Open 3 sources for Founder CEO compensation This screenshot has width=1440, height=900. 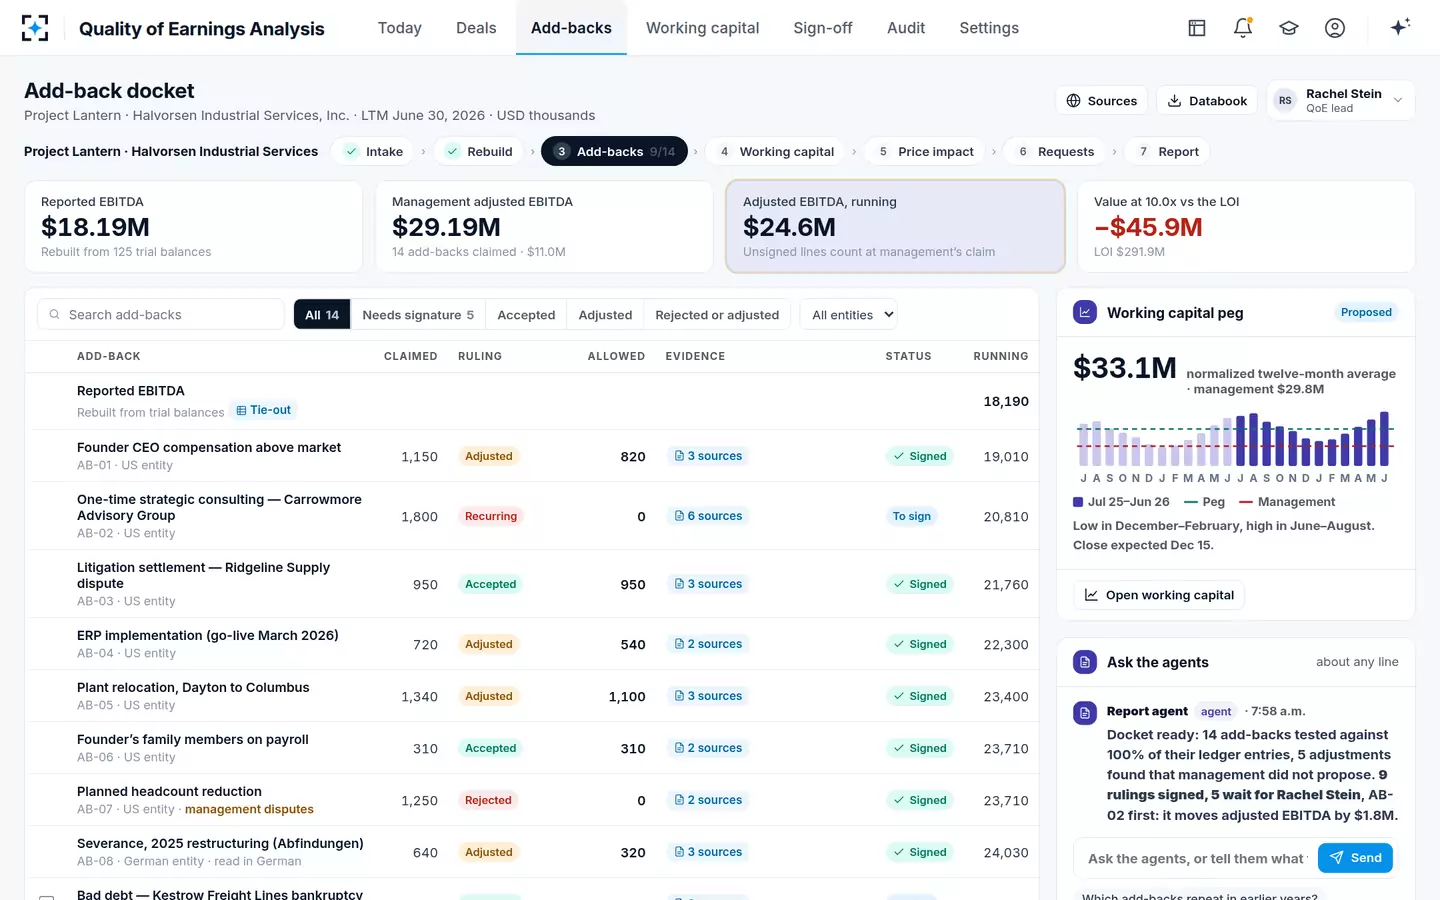coord(709,456)
